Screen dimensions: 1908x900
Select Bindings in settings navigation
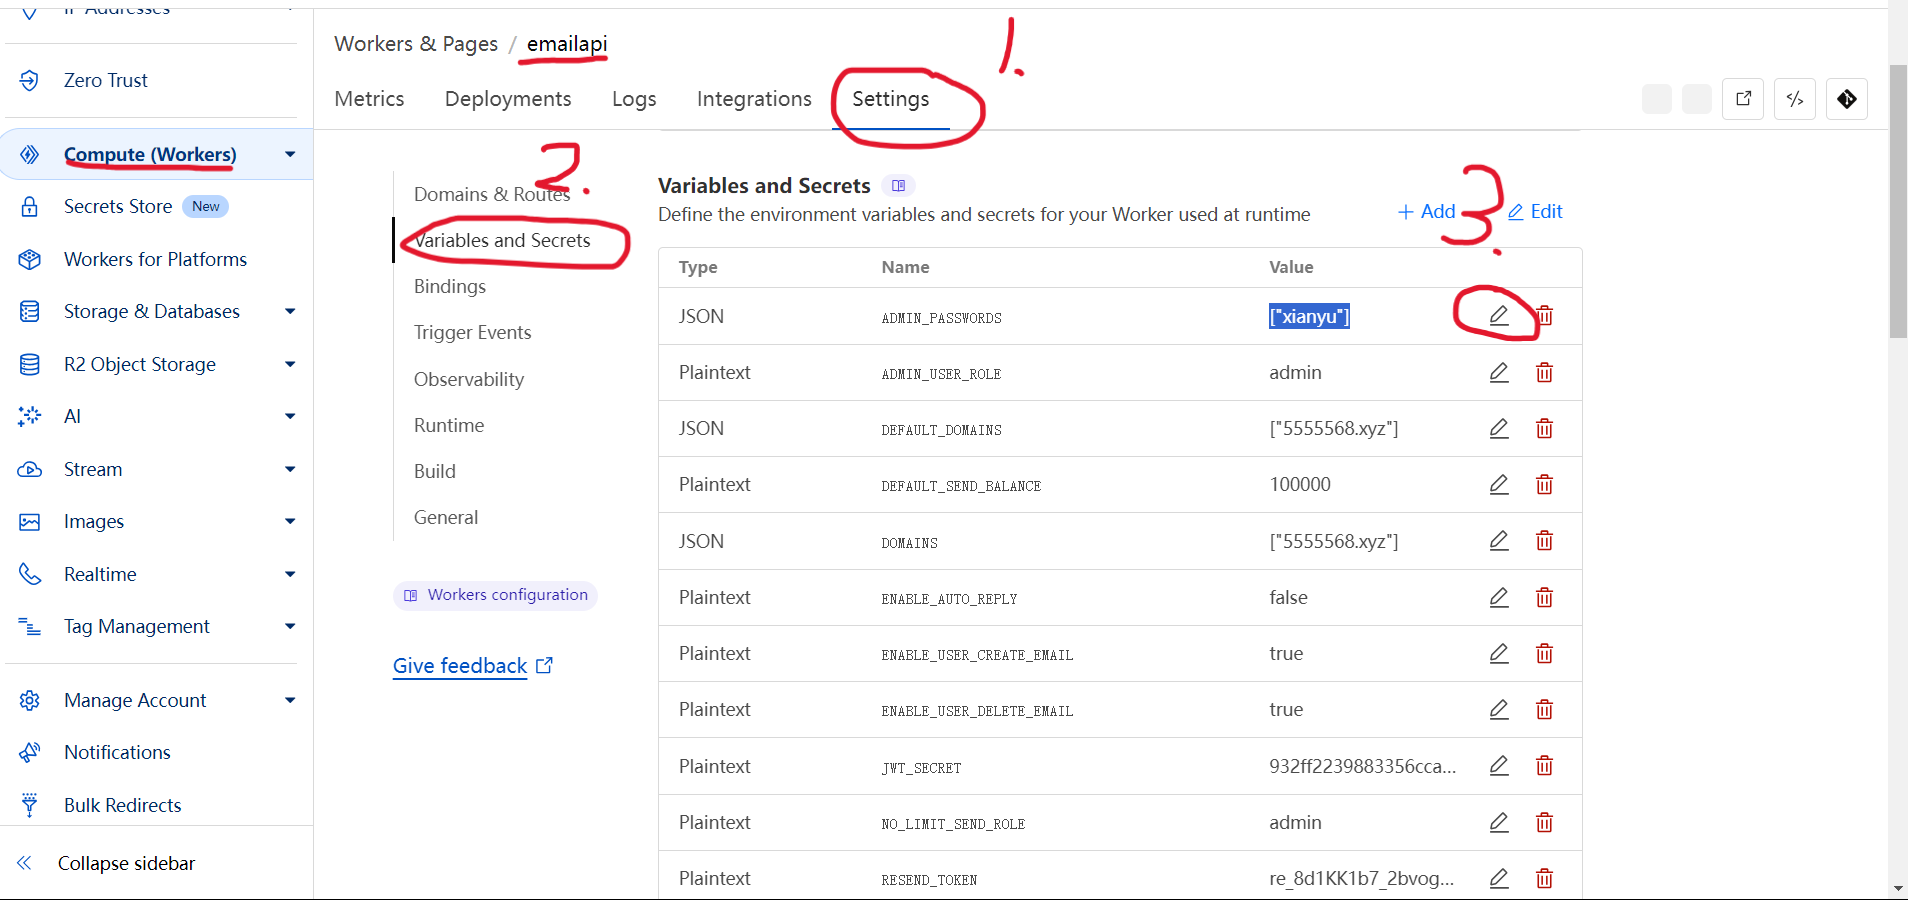tap(450, 287)
